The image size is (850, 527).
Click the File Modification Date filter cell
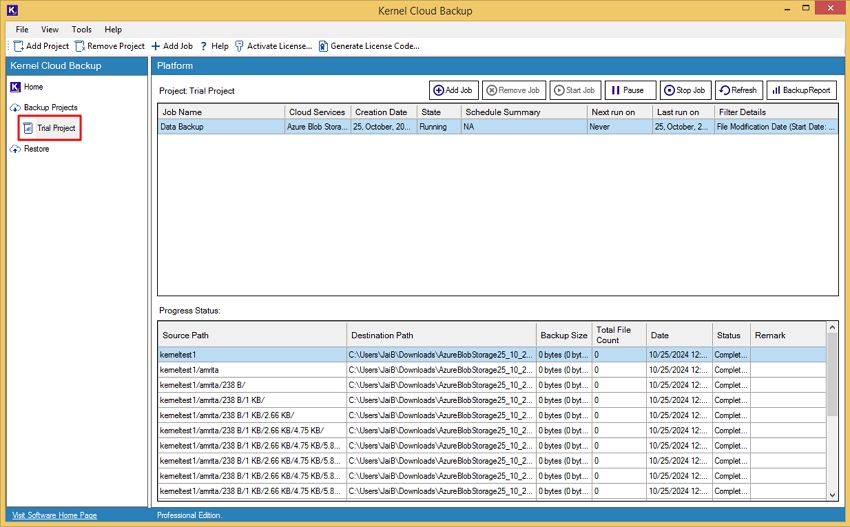(x=776, y=127)
